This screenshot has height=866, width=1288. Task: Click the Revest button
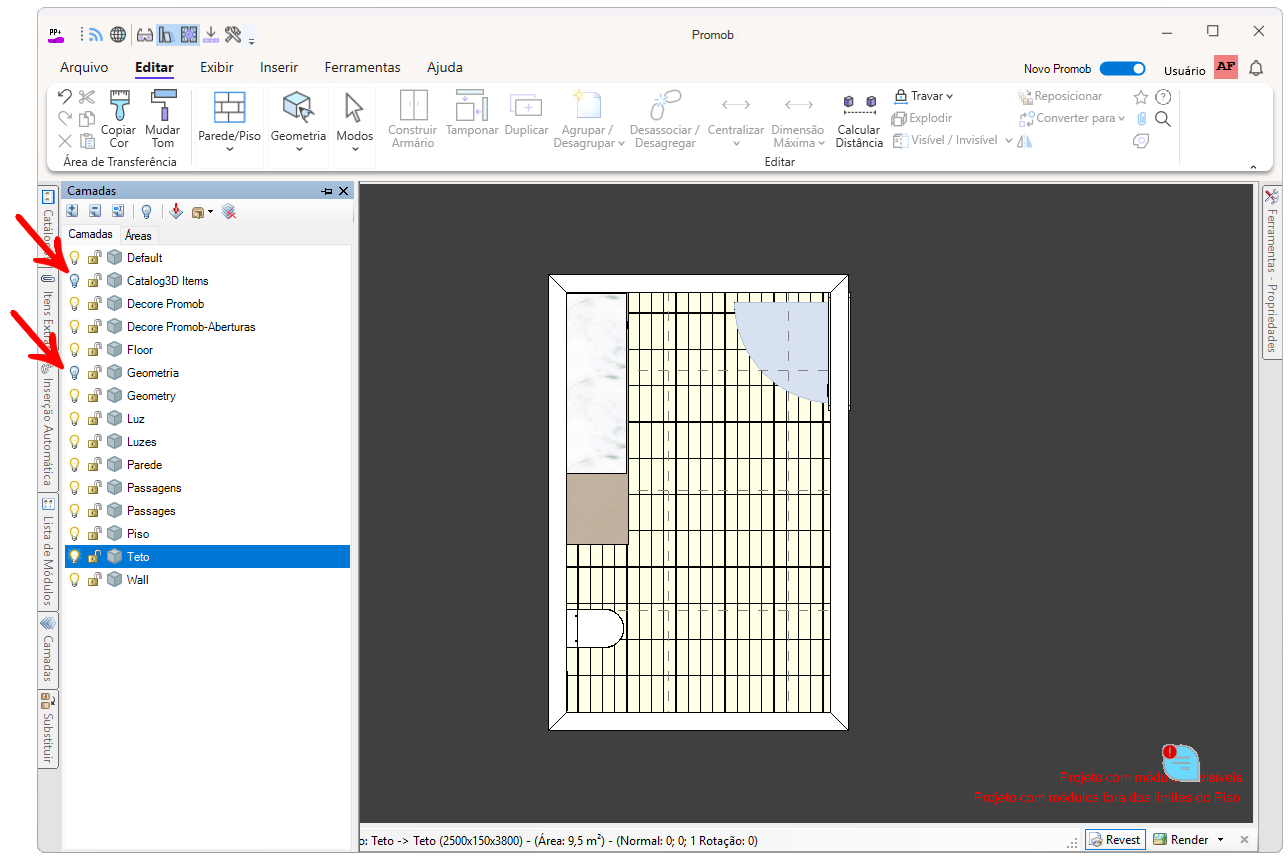1114,840
